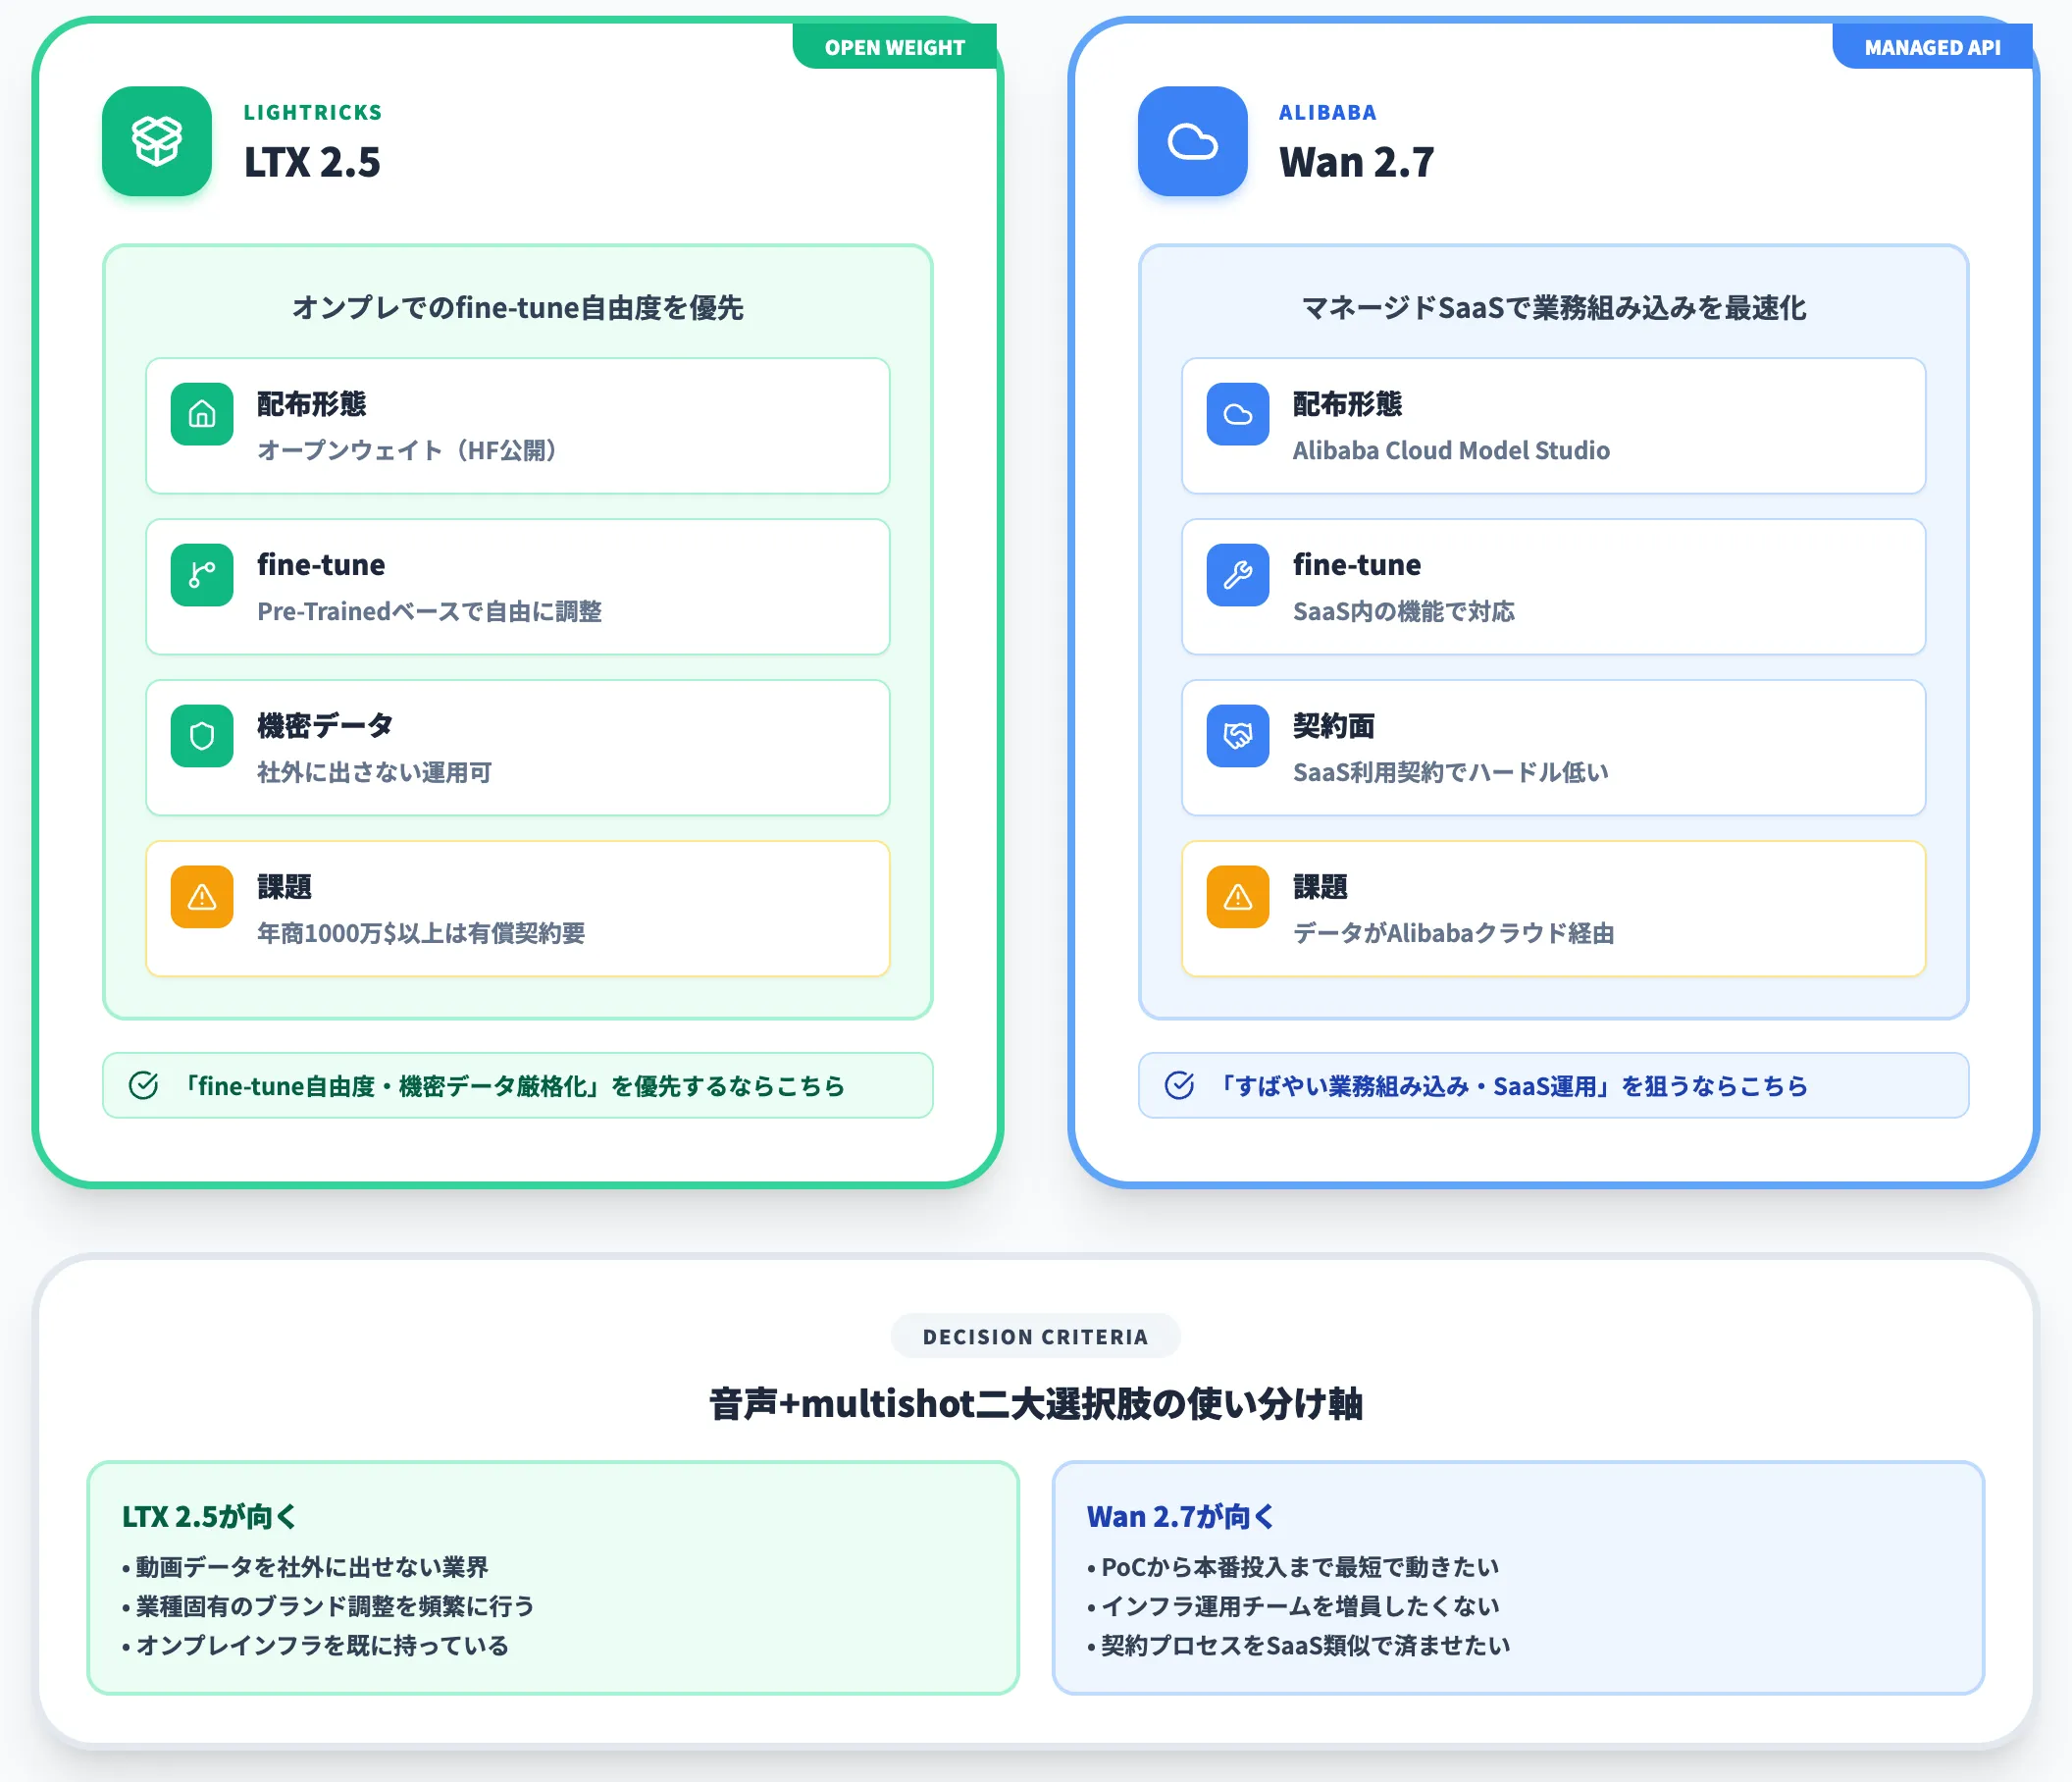Viewport: 2072px width, 1782px height.
Task: Click the warning icon beside データがAlibabaクラウド経由
Action: click(1238, 896)
